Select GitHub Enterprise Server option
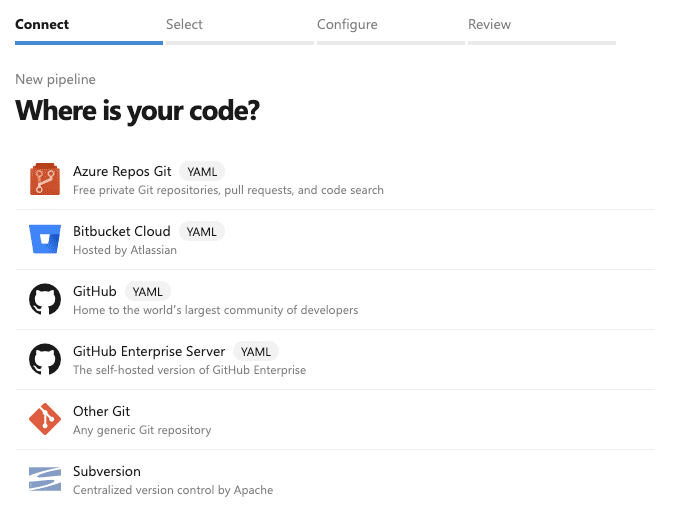Screen dimensions: 693x515 point(148,351)
